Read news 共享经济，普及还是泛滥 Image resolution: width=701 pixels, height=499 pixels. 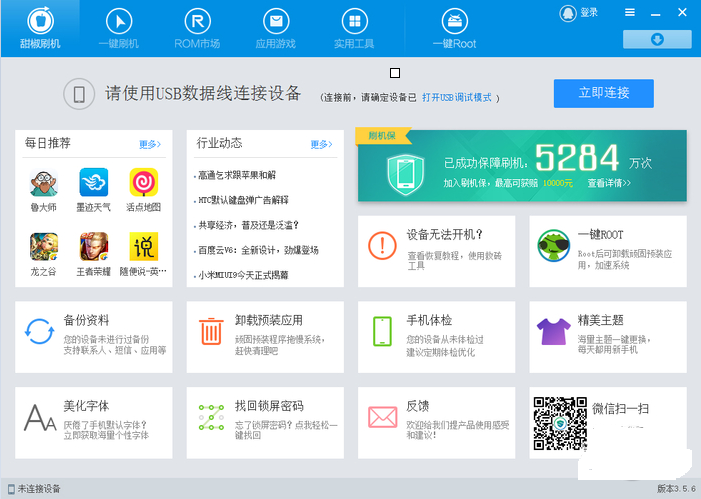[248, 225]
